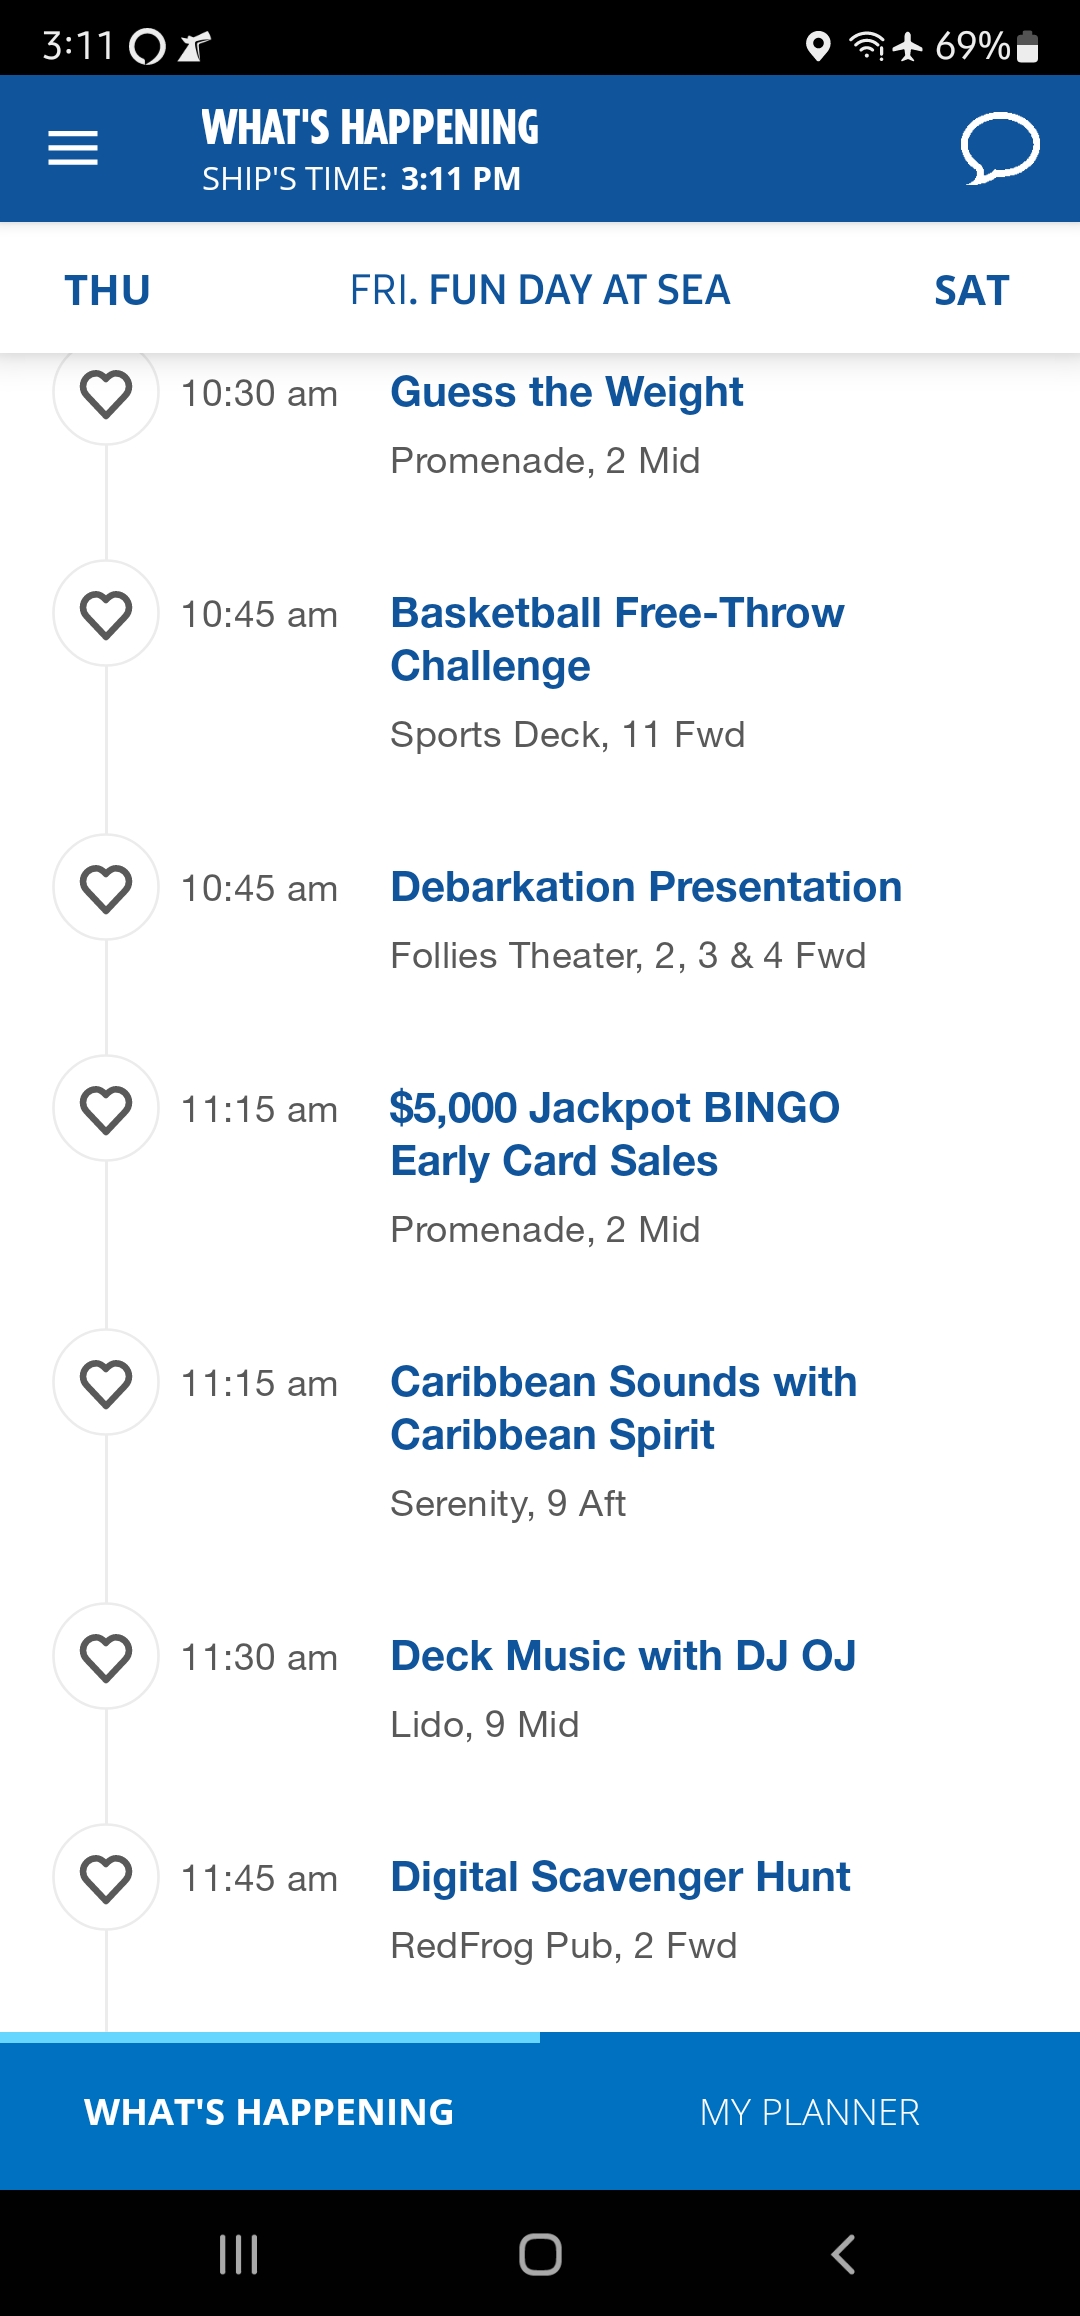Open Caribbean Sounds with Caribbean Spirit event
Viewport: 1080px width, 2316px height.
coord(623,1408)
